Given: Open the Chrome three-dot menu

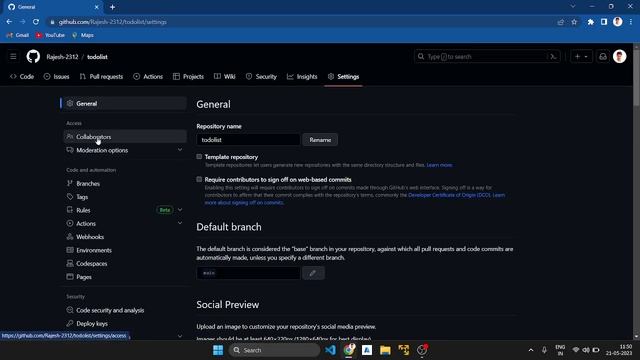Looking at the screenshot, I should 631,22.
